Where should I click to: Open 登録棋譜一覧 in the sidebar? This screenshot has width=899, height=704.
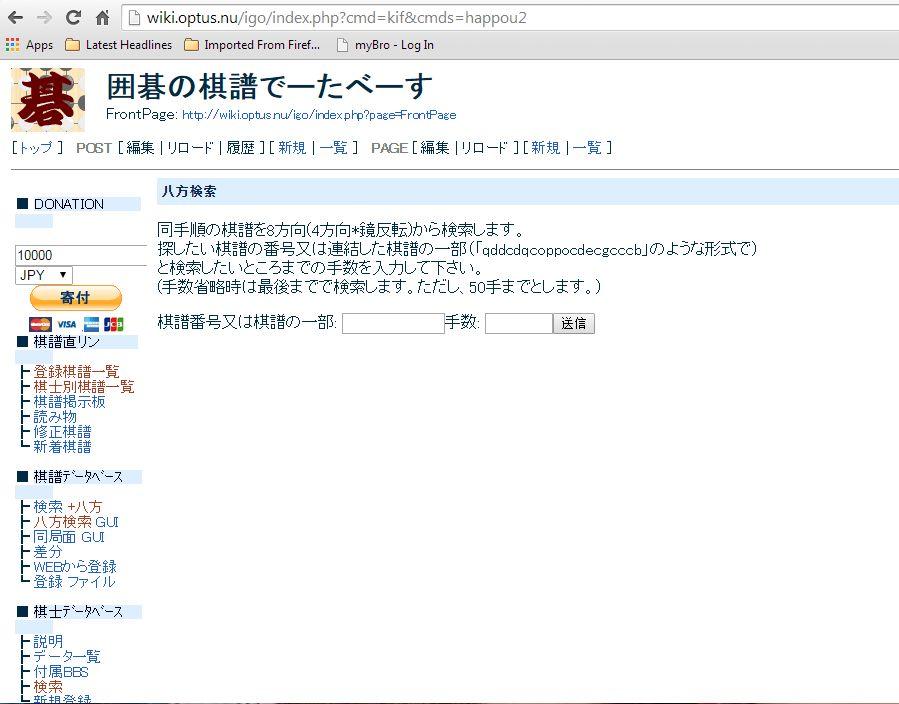click(x=76, y=371)
